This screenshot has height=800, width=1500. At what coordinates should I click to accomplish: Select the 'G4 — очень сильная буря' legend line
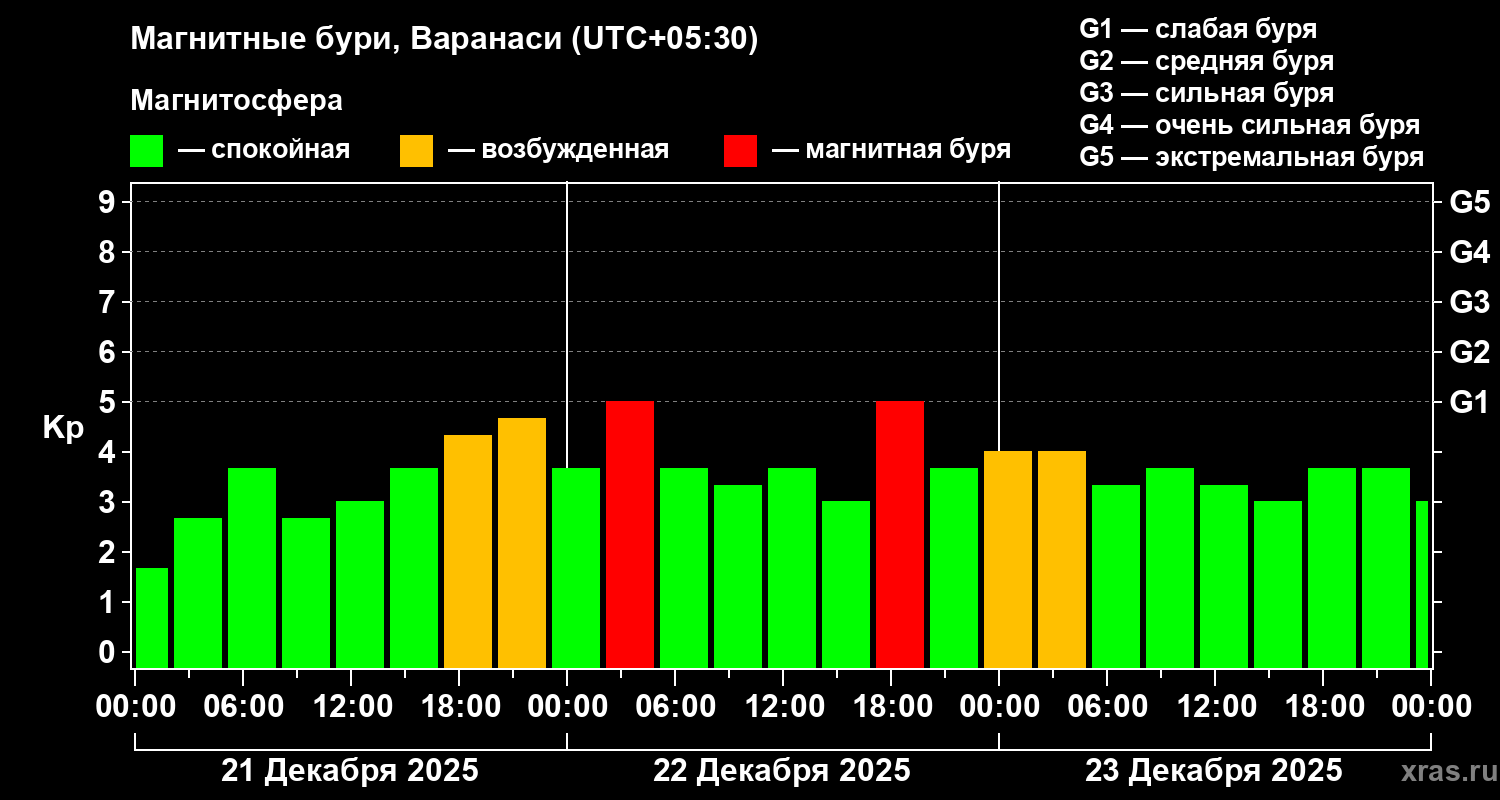point(1250,125)
